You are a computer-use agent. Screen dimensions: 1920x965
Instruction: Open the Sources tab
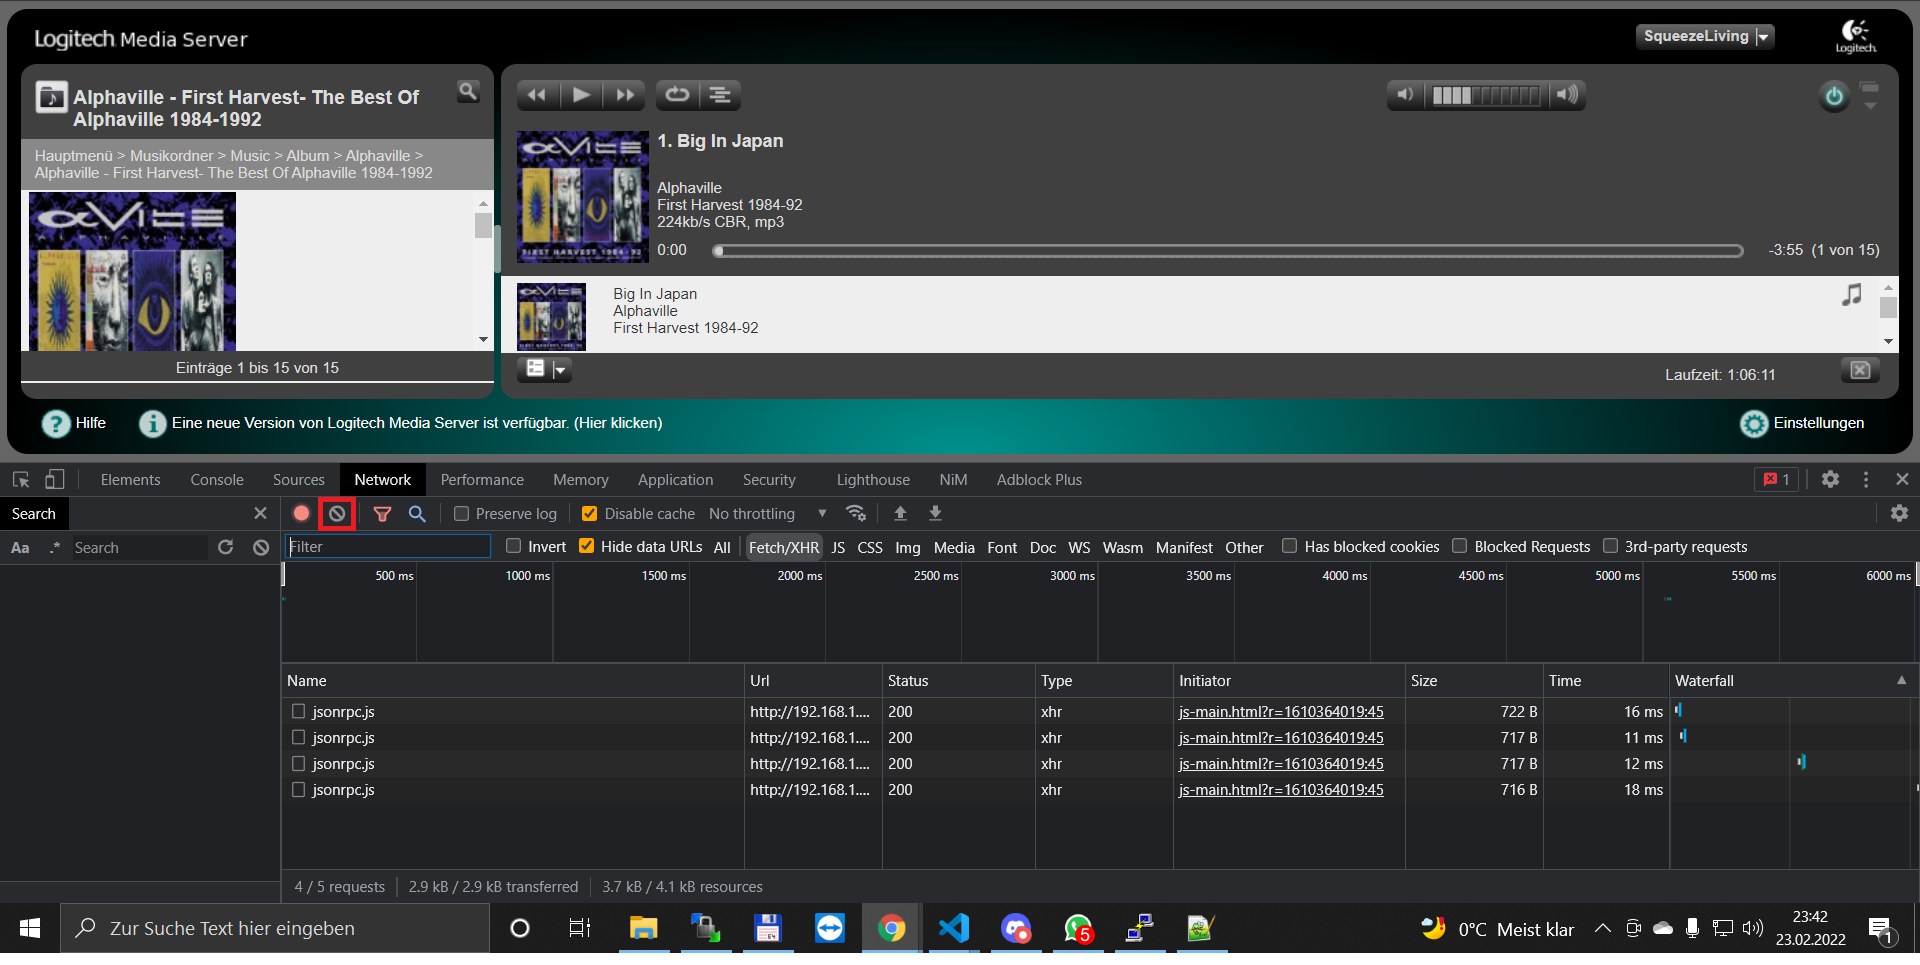point(299,480)
